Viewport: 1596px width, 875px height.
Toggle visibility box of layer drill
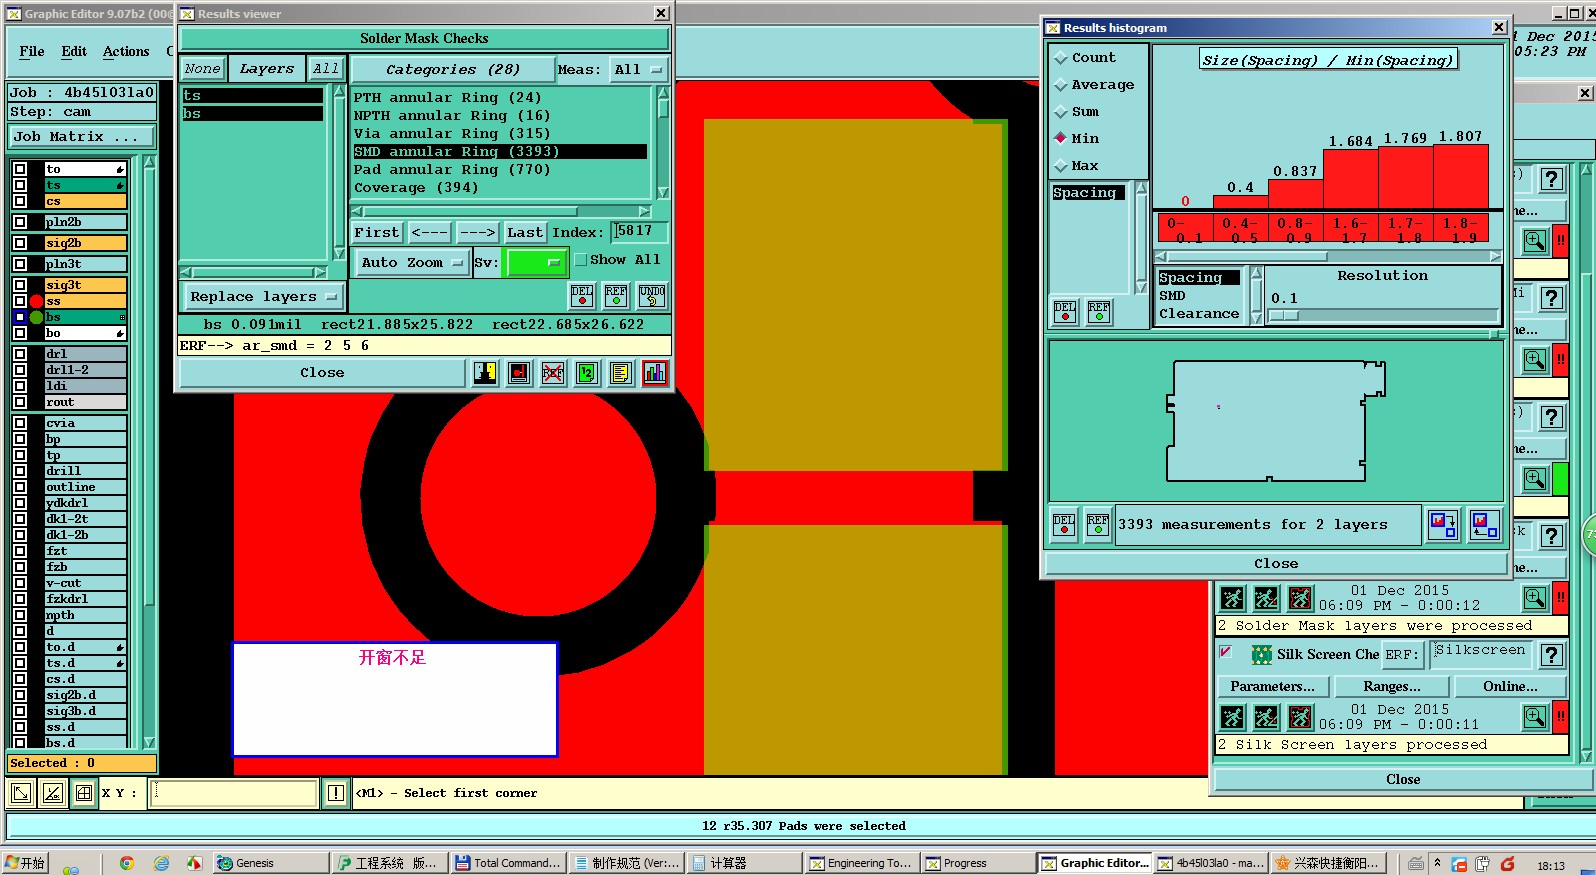pyautogui.click(x=19, y=471)
